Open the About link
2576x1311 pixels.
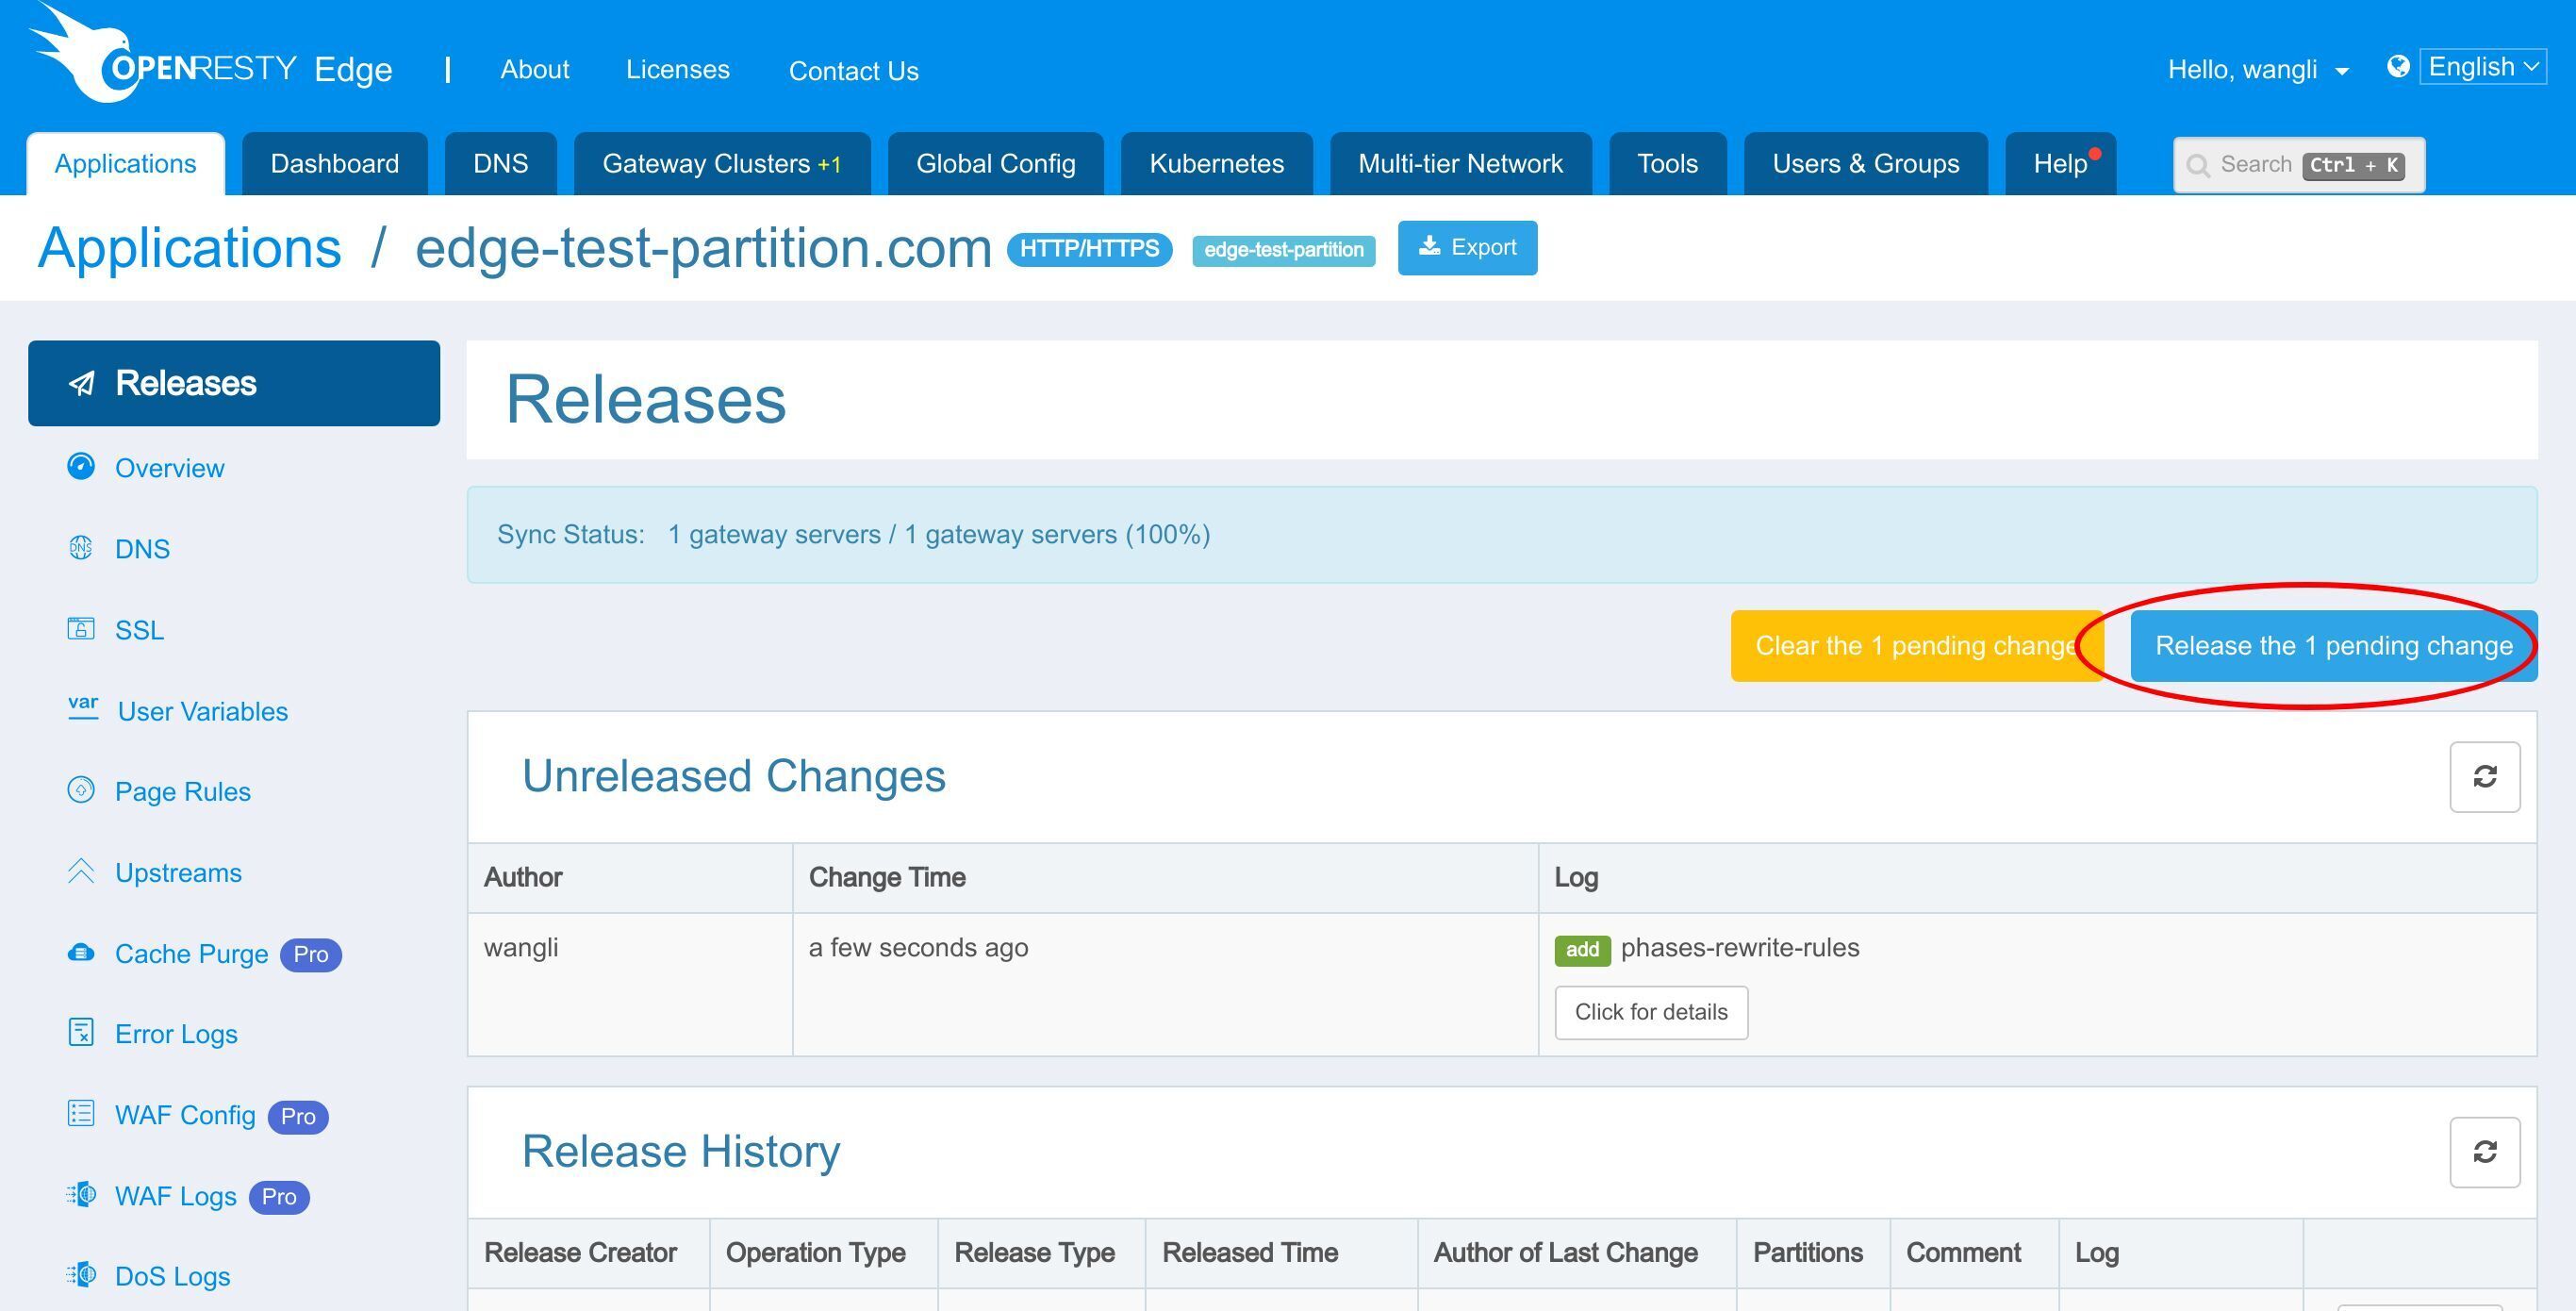point(535,70)
